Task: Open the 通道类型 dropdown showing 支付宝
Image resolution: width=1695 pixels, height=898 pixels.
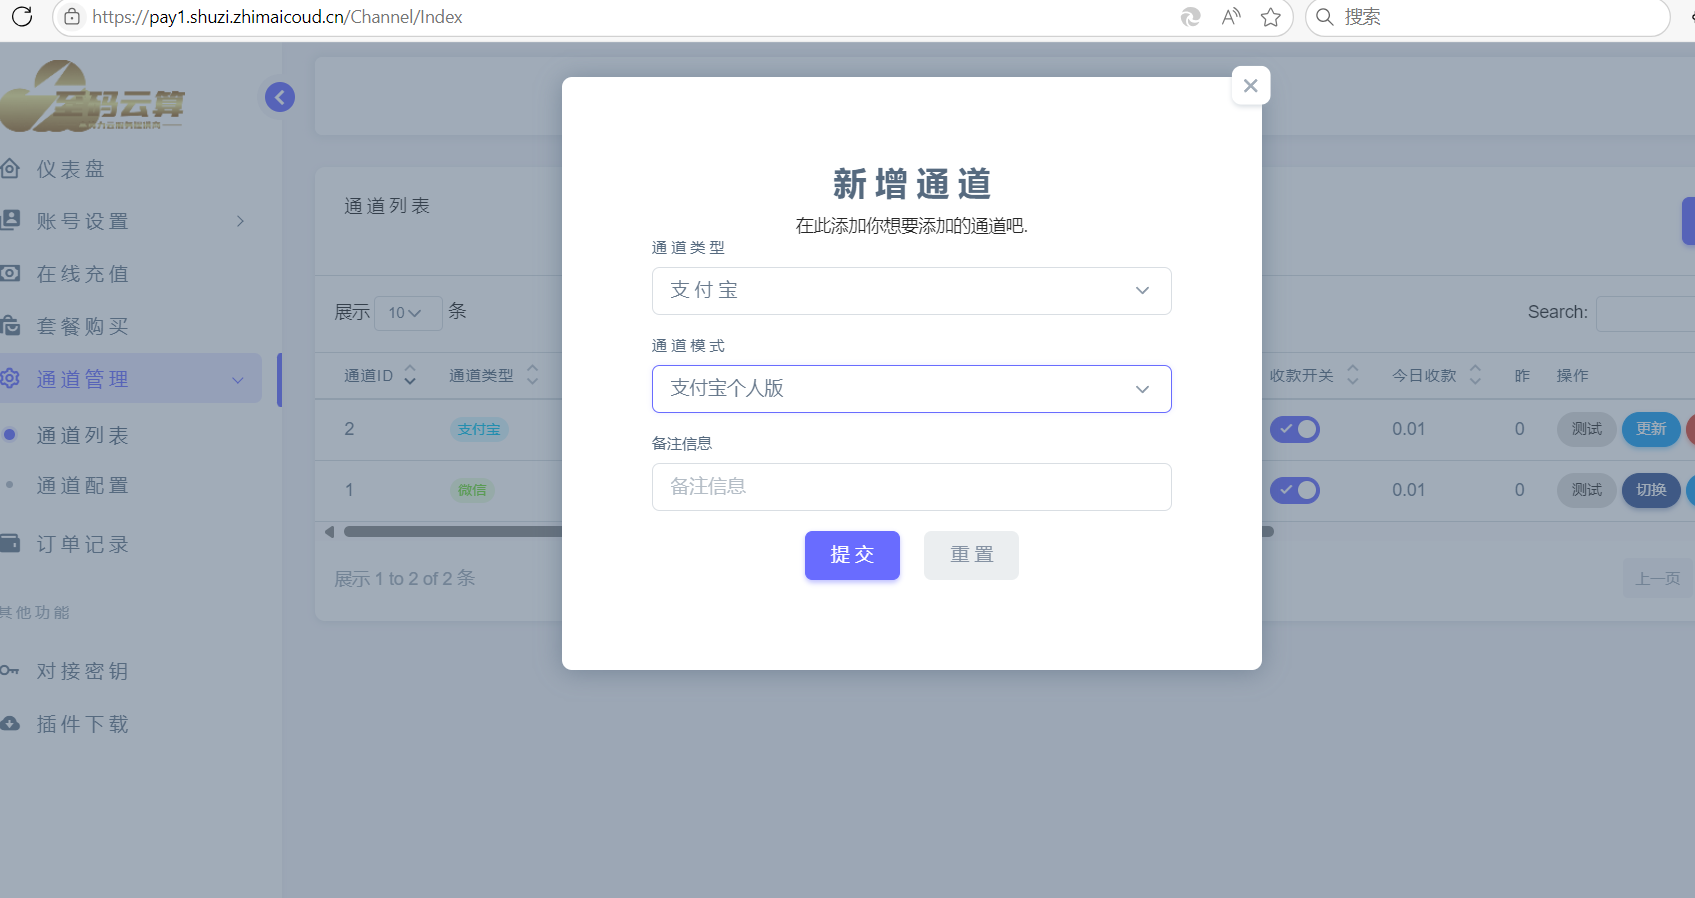Action: click(911, 291)
